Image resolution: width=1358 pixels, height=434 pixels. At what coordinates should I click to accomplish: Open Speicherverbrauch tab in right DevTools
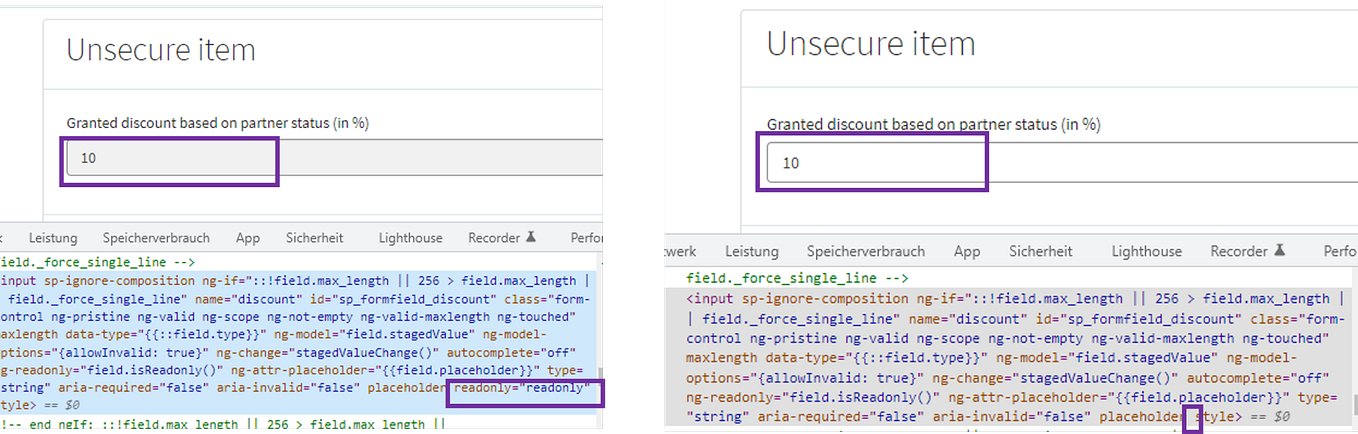click(866, 251)
